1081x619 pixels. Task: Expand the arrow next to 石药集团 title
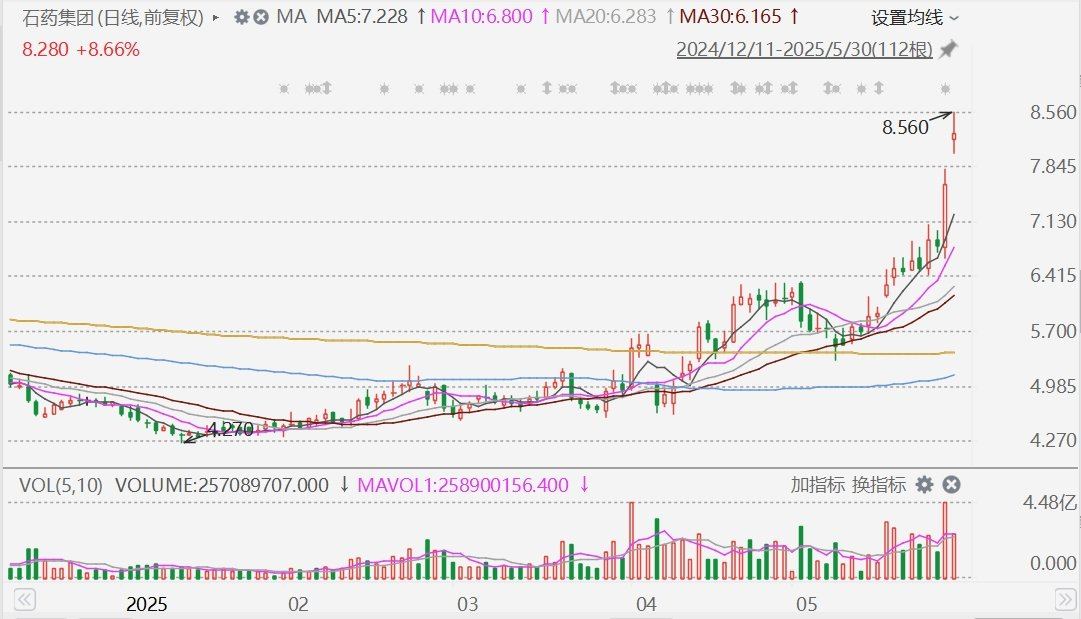coord(217,17)
